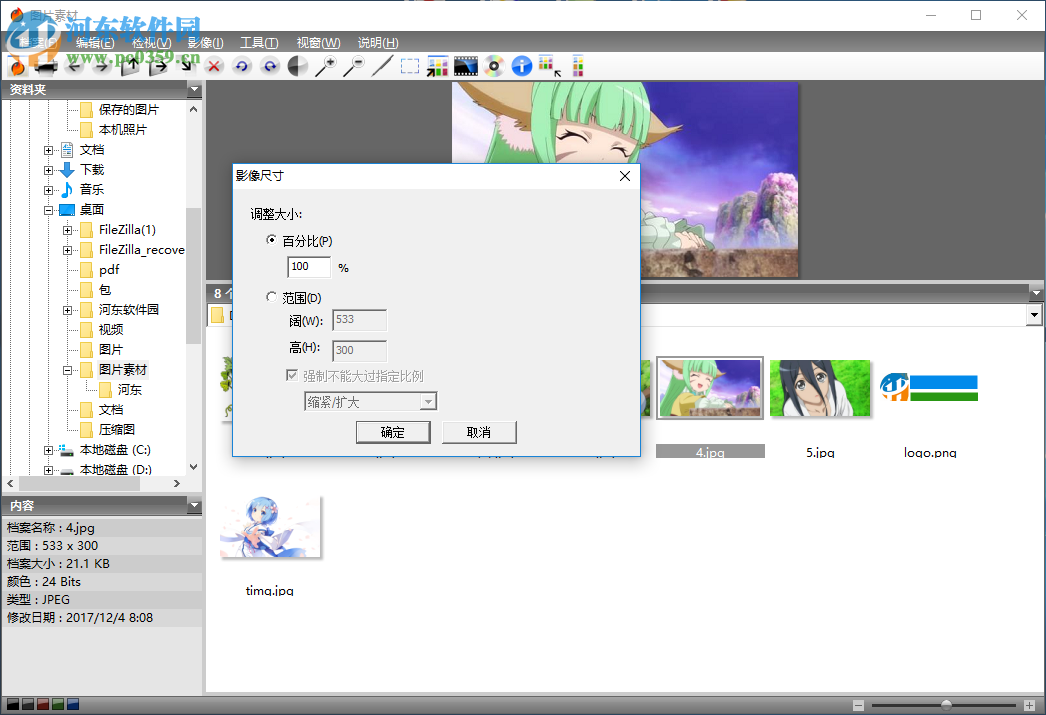Viewport: 1046px width, 715px height.
Task: Select the timg.jpg thumbnail
Action: coord(270,526)
